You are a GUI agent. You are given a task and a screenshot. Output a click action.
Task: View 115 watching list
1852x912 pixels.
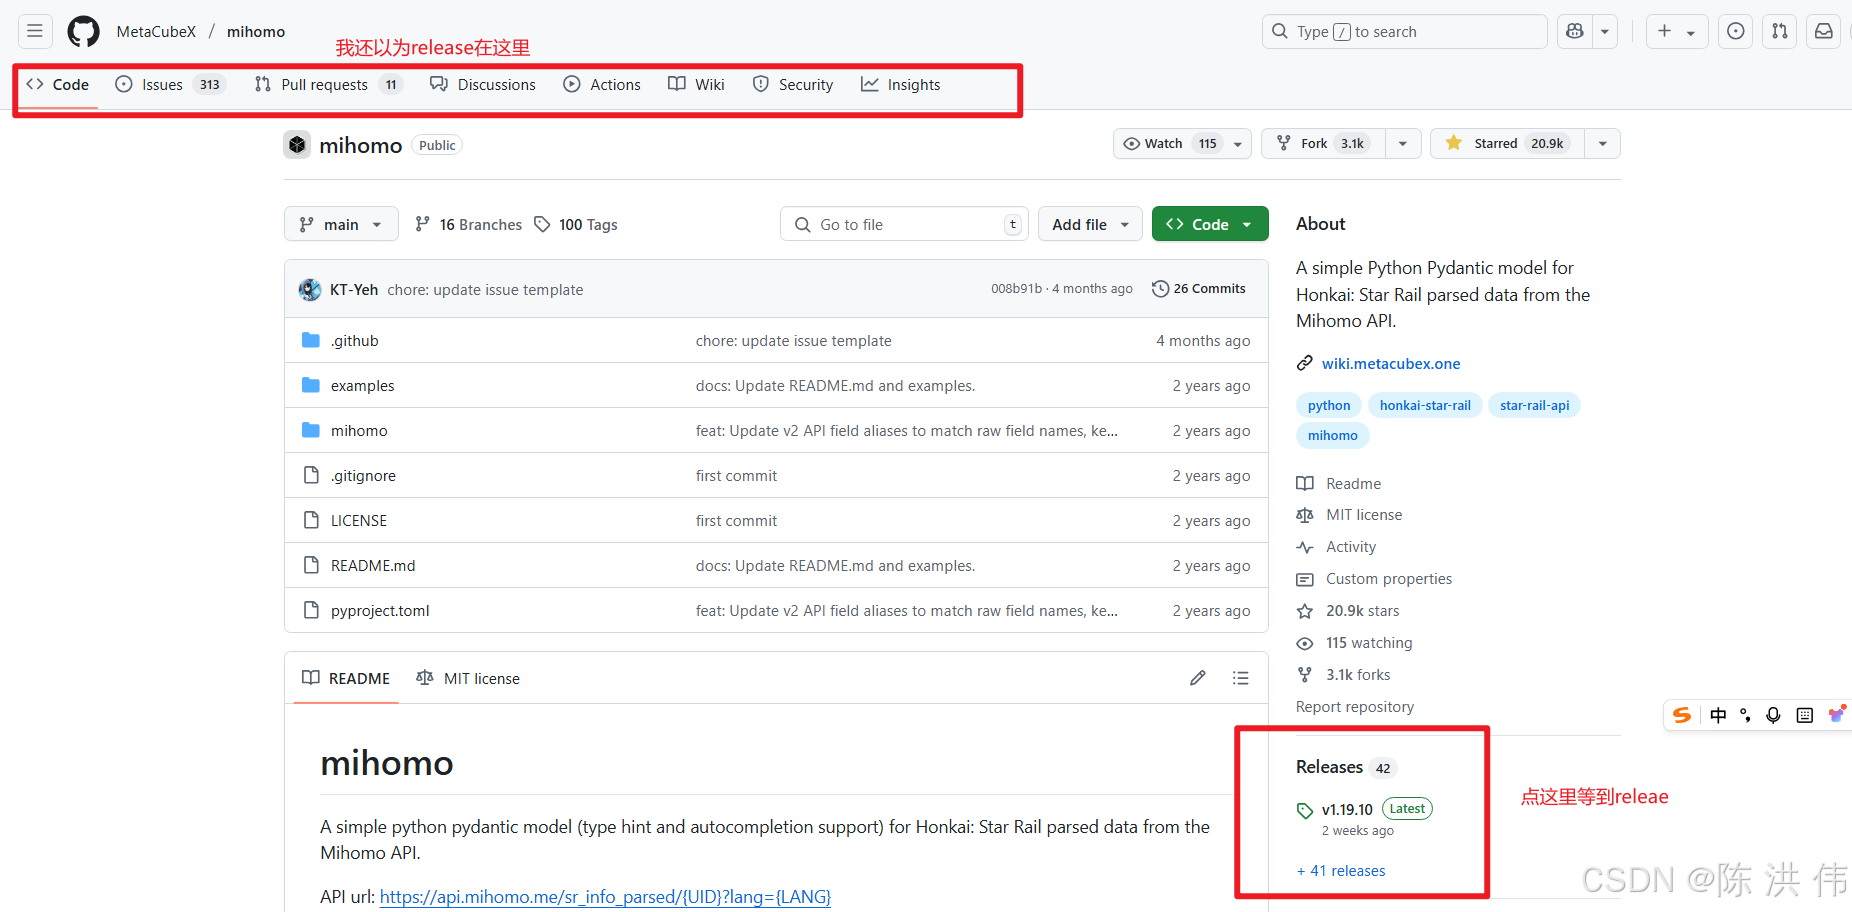(1355, 643)
